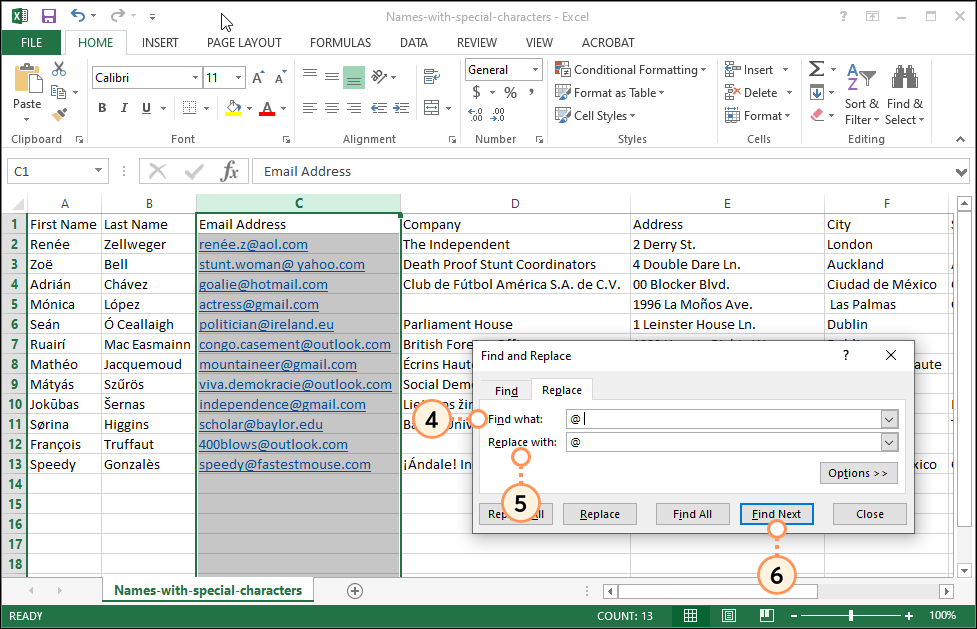977x629 pixels.
Task: Click the Cut scissors icon
Action: [59, 69]
